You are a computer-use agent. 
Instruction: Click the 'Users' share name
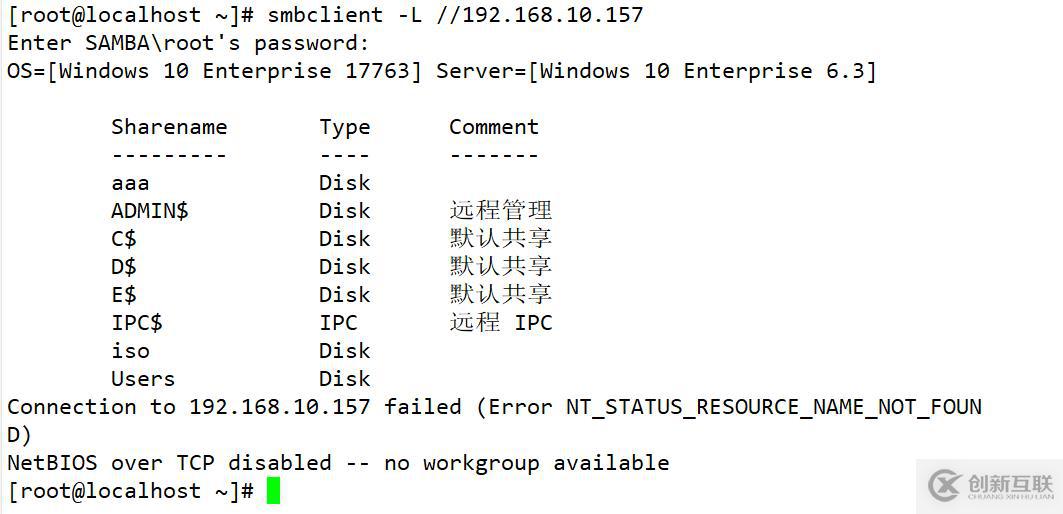point(143,379)
